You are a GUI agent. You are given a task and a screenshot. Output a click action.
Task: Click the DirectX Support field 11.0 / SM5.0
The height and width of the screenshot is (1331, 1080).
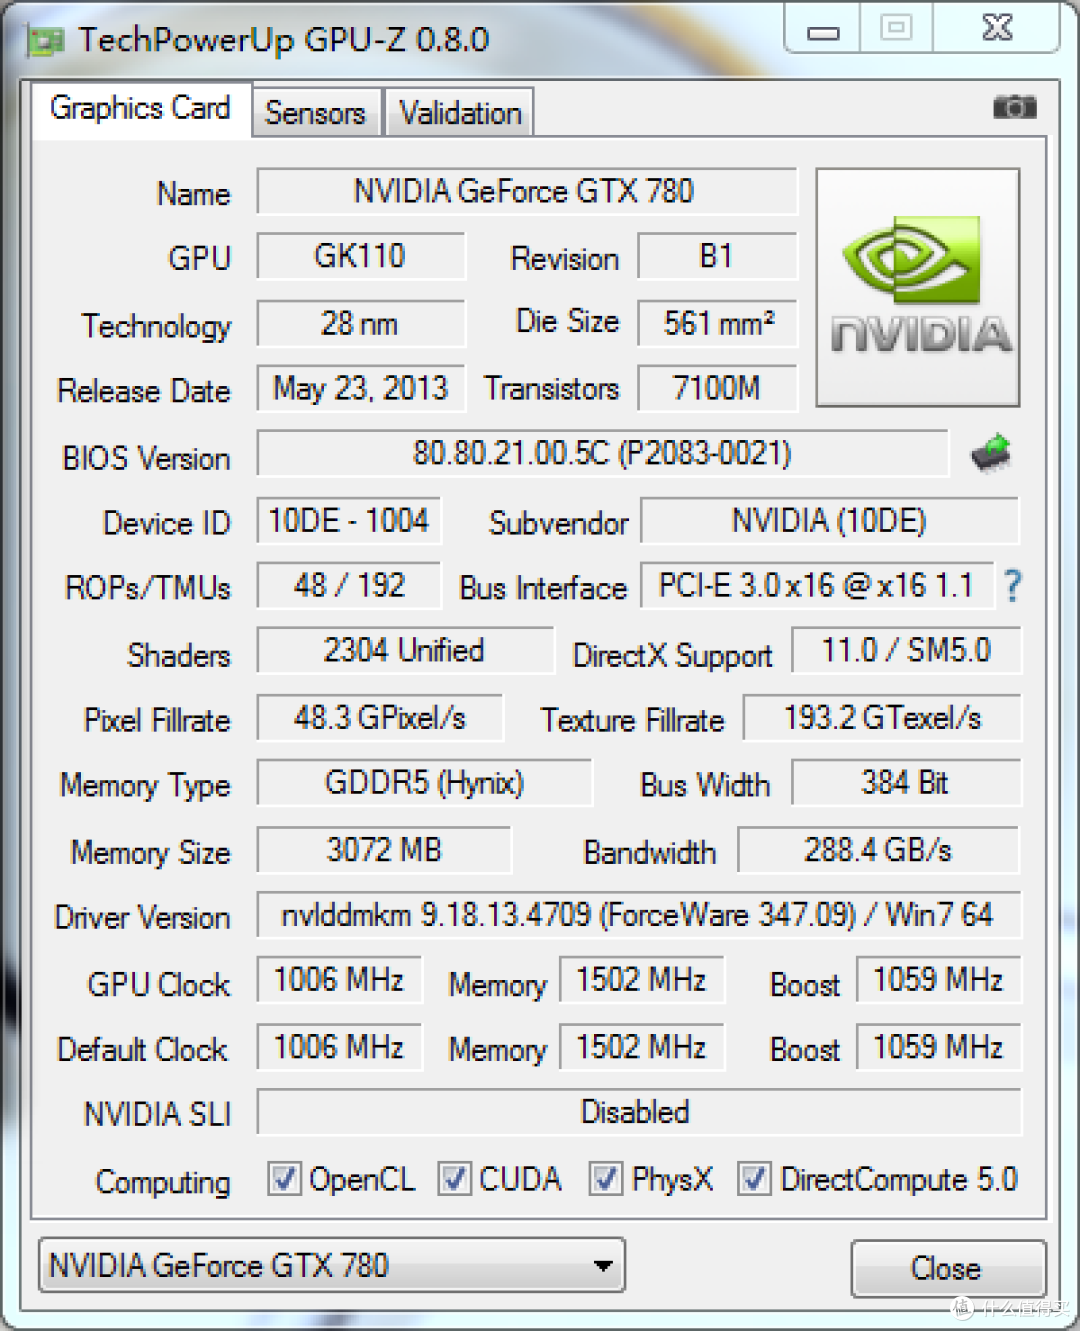click(x=906, y=650)
